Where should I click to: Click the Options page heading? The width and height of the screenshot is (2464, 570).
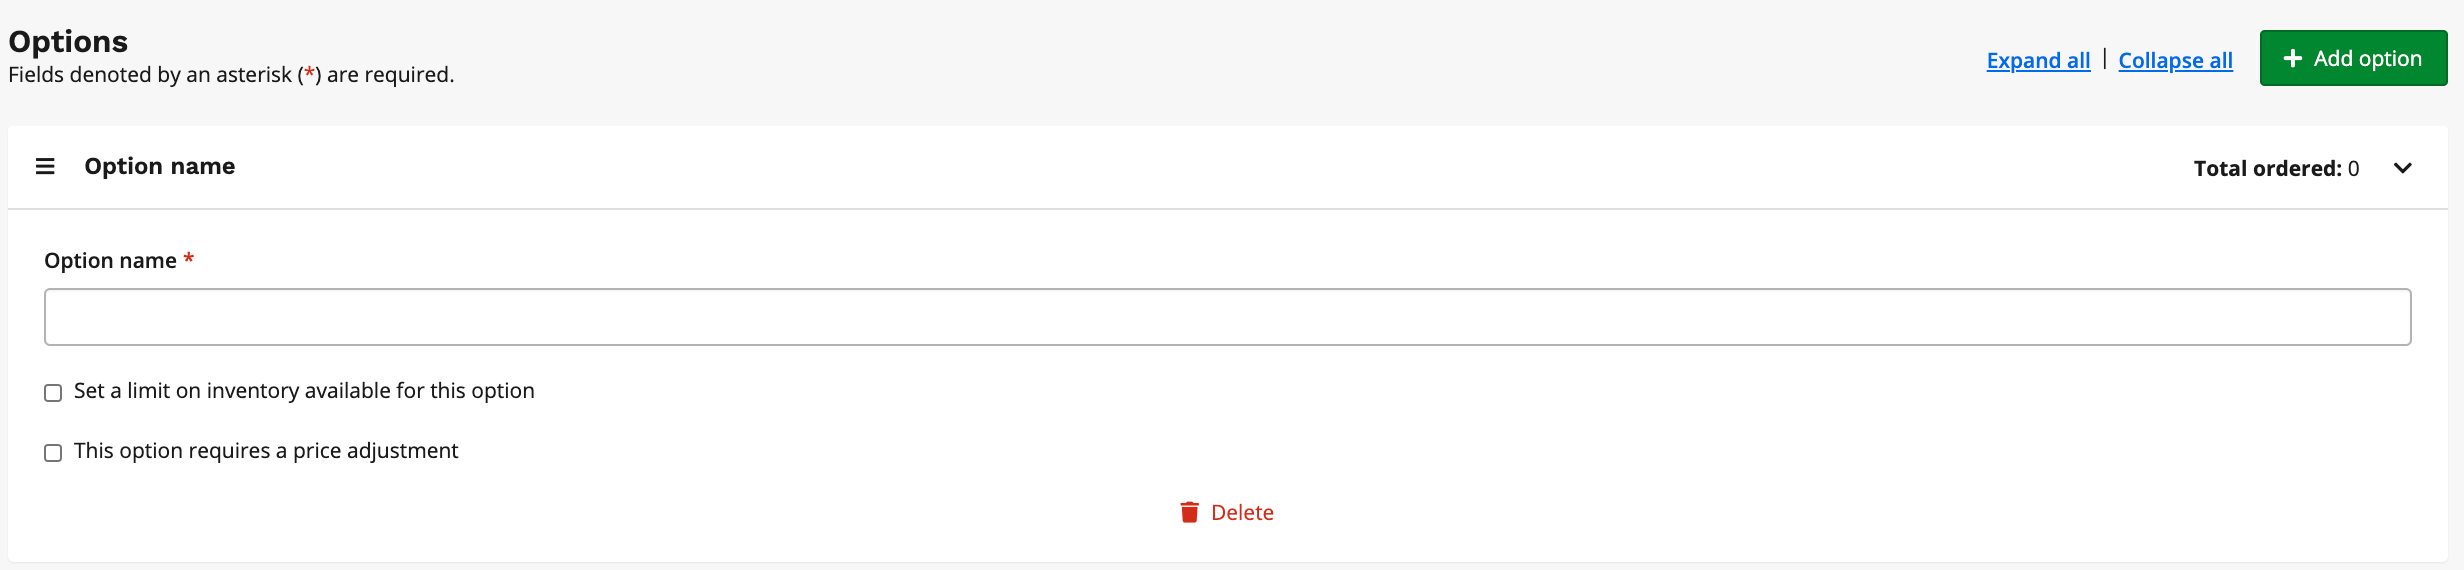coord(68,41)
